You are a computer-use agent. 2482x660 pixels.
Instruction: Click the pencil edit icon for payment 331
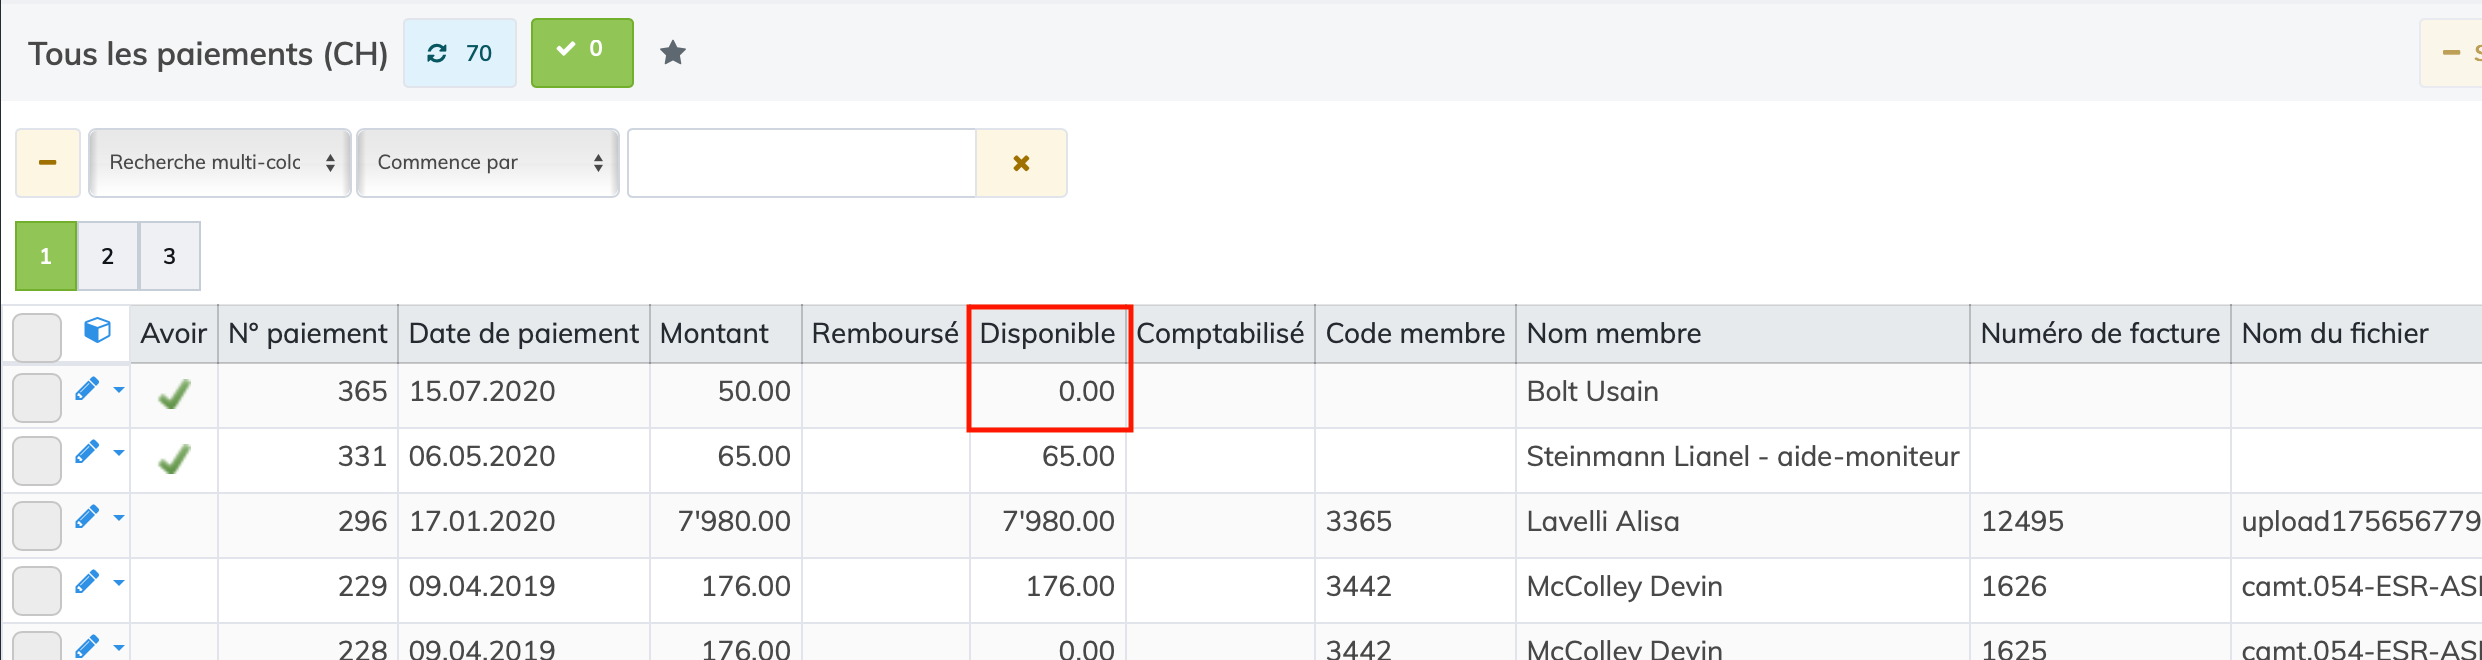pyautogui.click(x=87, y=453)
